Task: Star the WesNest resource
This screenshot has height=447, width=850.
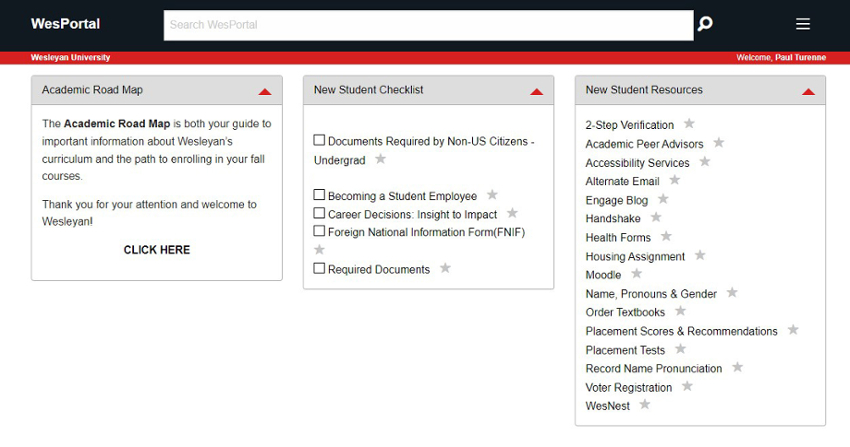Action: (645, 405)
